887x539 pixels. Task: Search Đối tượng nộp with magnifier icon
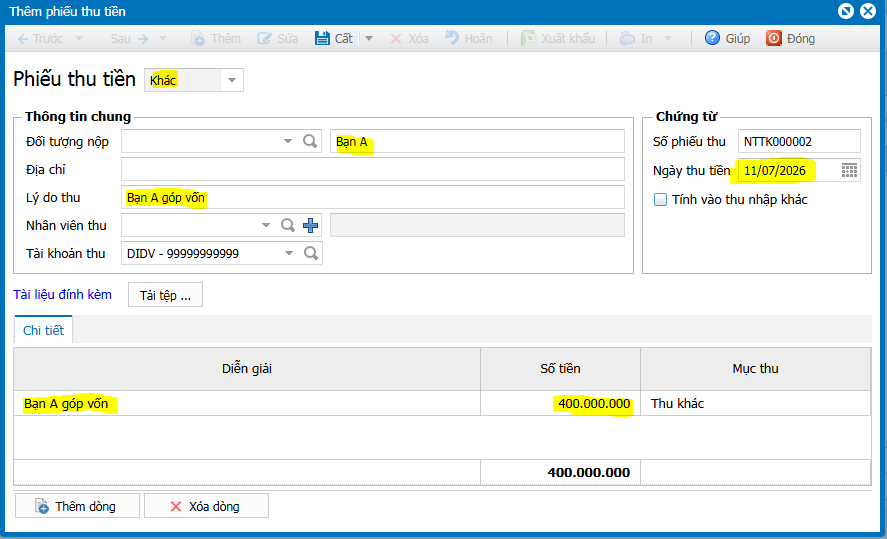(309, 141)
